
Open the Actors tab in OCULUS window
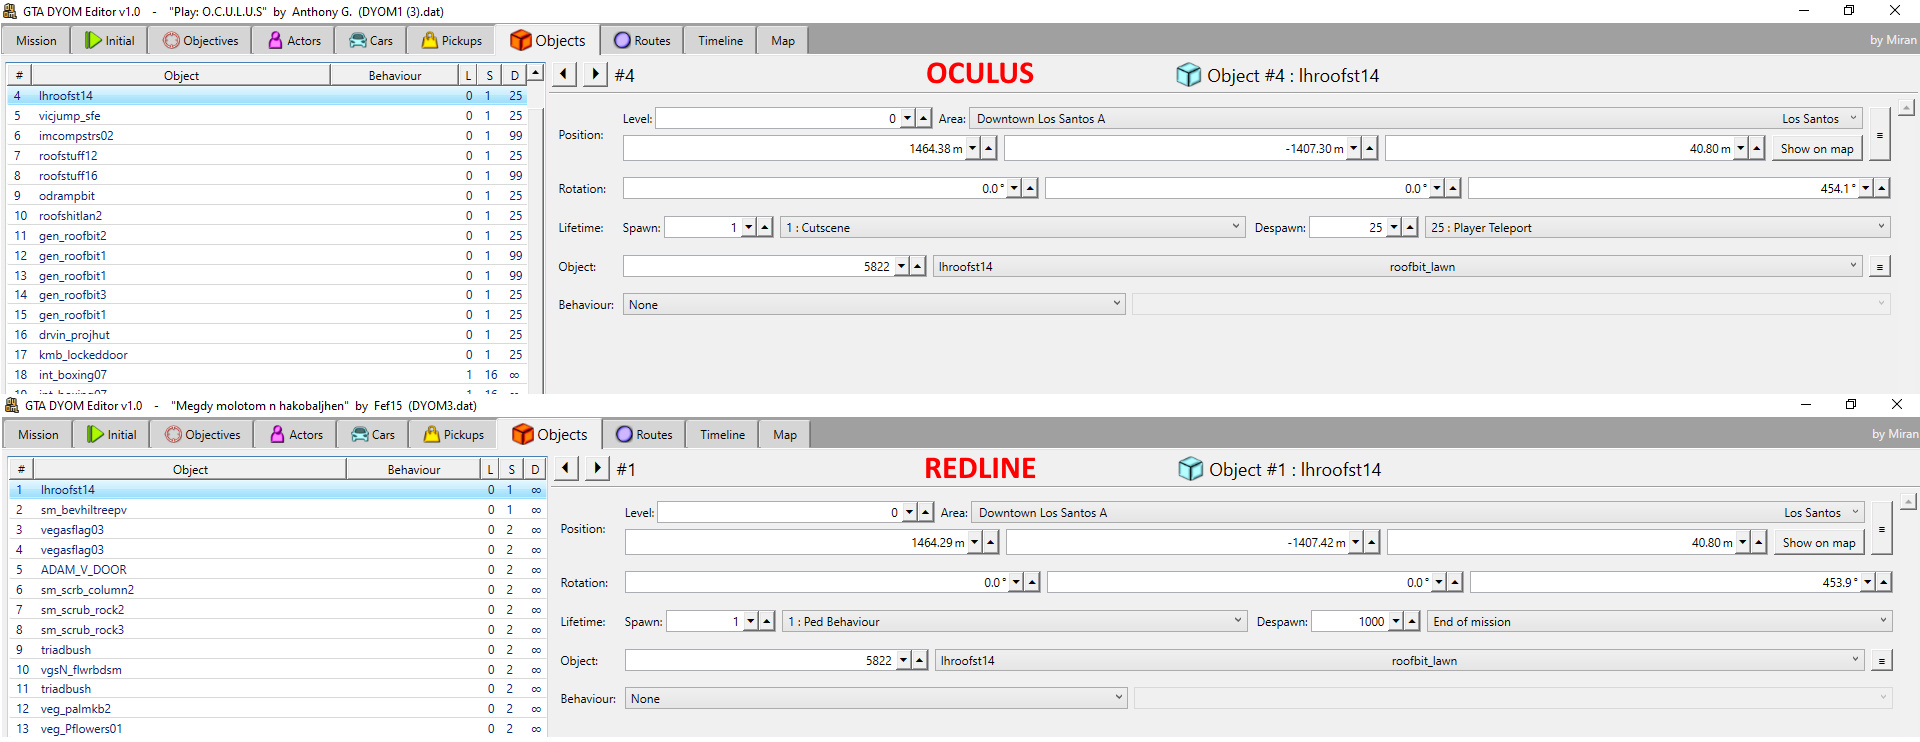(x=294, y=40)
